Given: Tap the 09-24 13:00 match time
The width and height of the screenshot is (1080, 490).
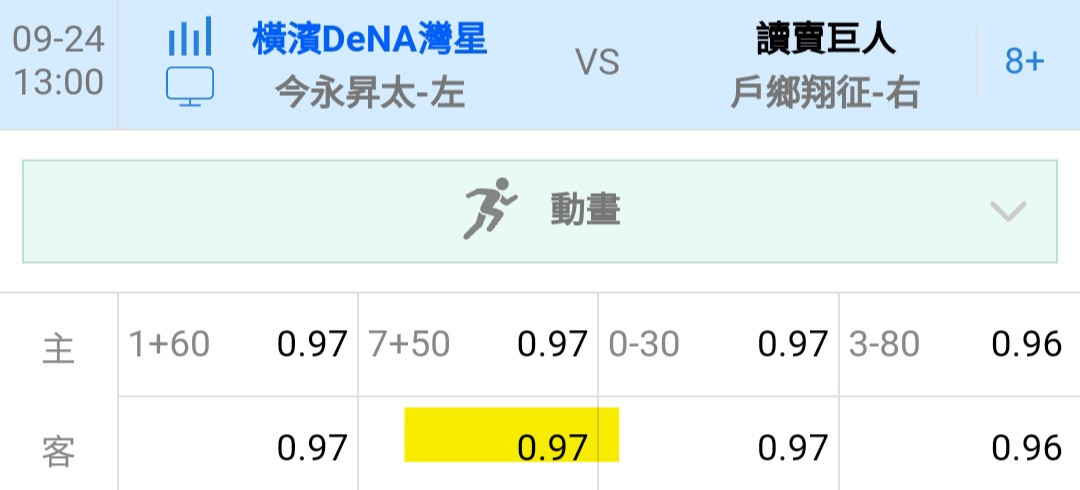Looking at the screenshot, I should pyautogui.click(x=59, y=62).
